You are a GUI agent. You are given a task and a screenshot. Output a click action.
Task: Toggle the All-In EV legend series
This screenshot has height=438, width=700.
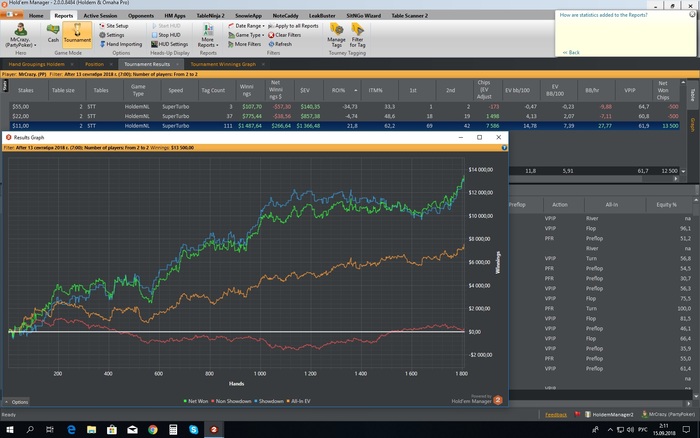(298, 401)
